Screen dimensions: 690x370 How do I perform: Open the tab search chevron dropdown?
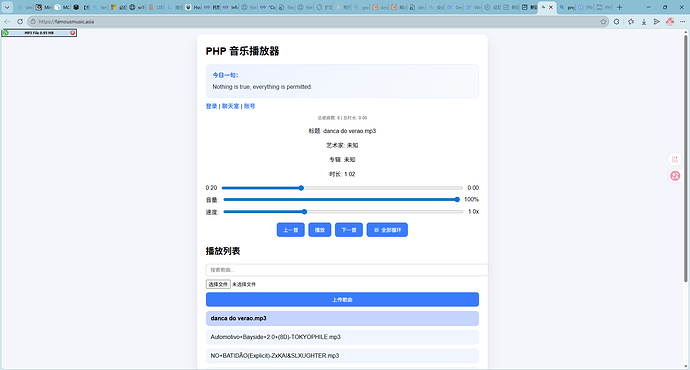tap(7, 7)
